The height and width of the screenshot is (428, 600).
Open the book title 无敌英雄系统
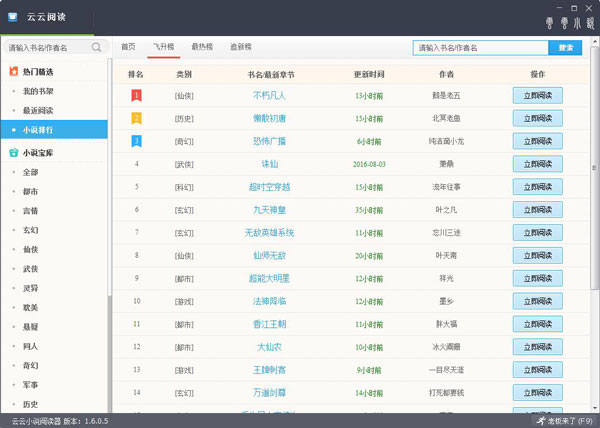(269, 233)
